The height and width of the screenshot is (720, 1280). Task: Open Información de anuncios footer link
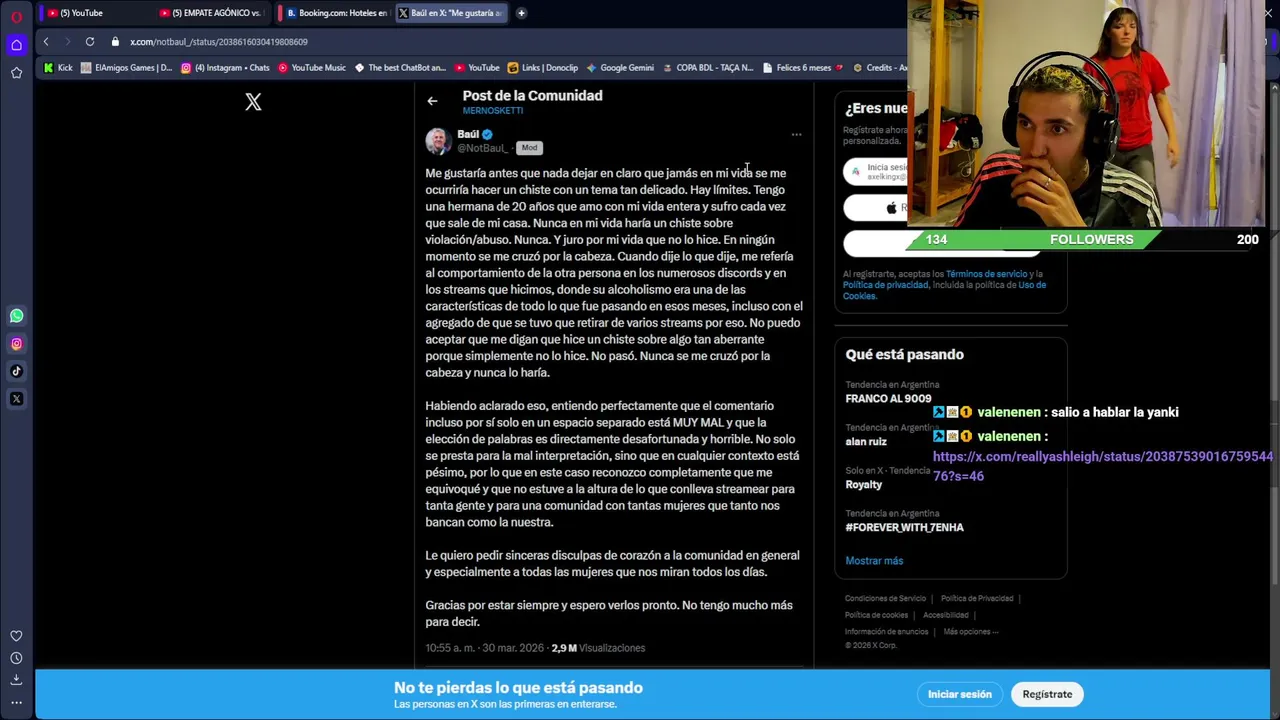(x=887, y=632)
